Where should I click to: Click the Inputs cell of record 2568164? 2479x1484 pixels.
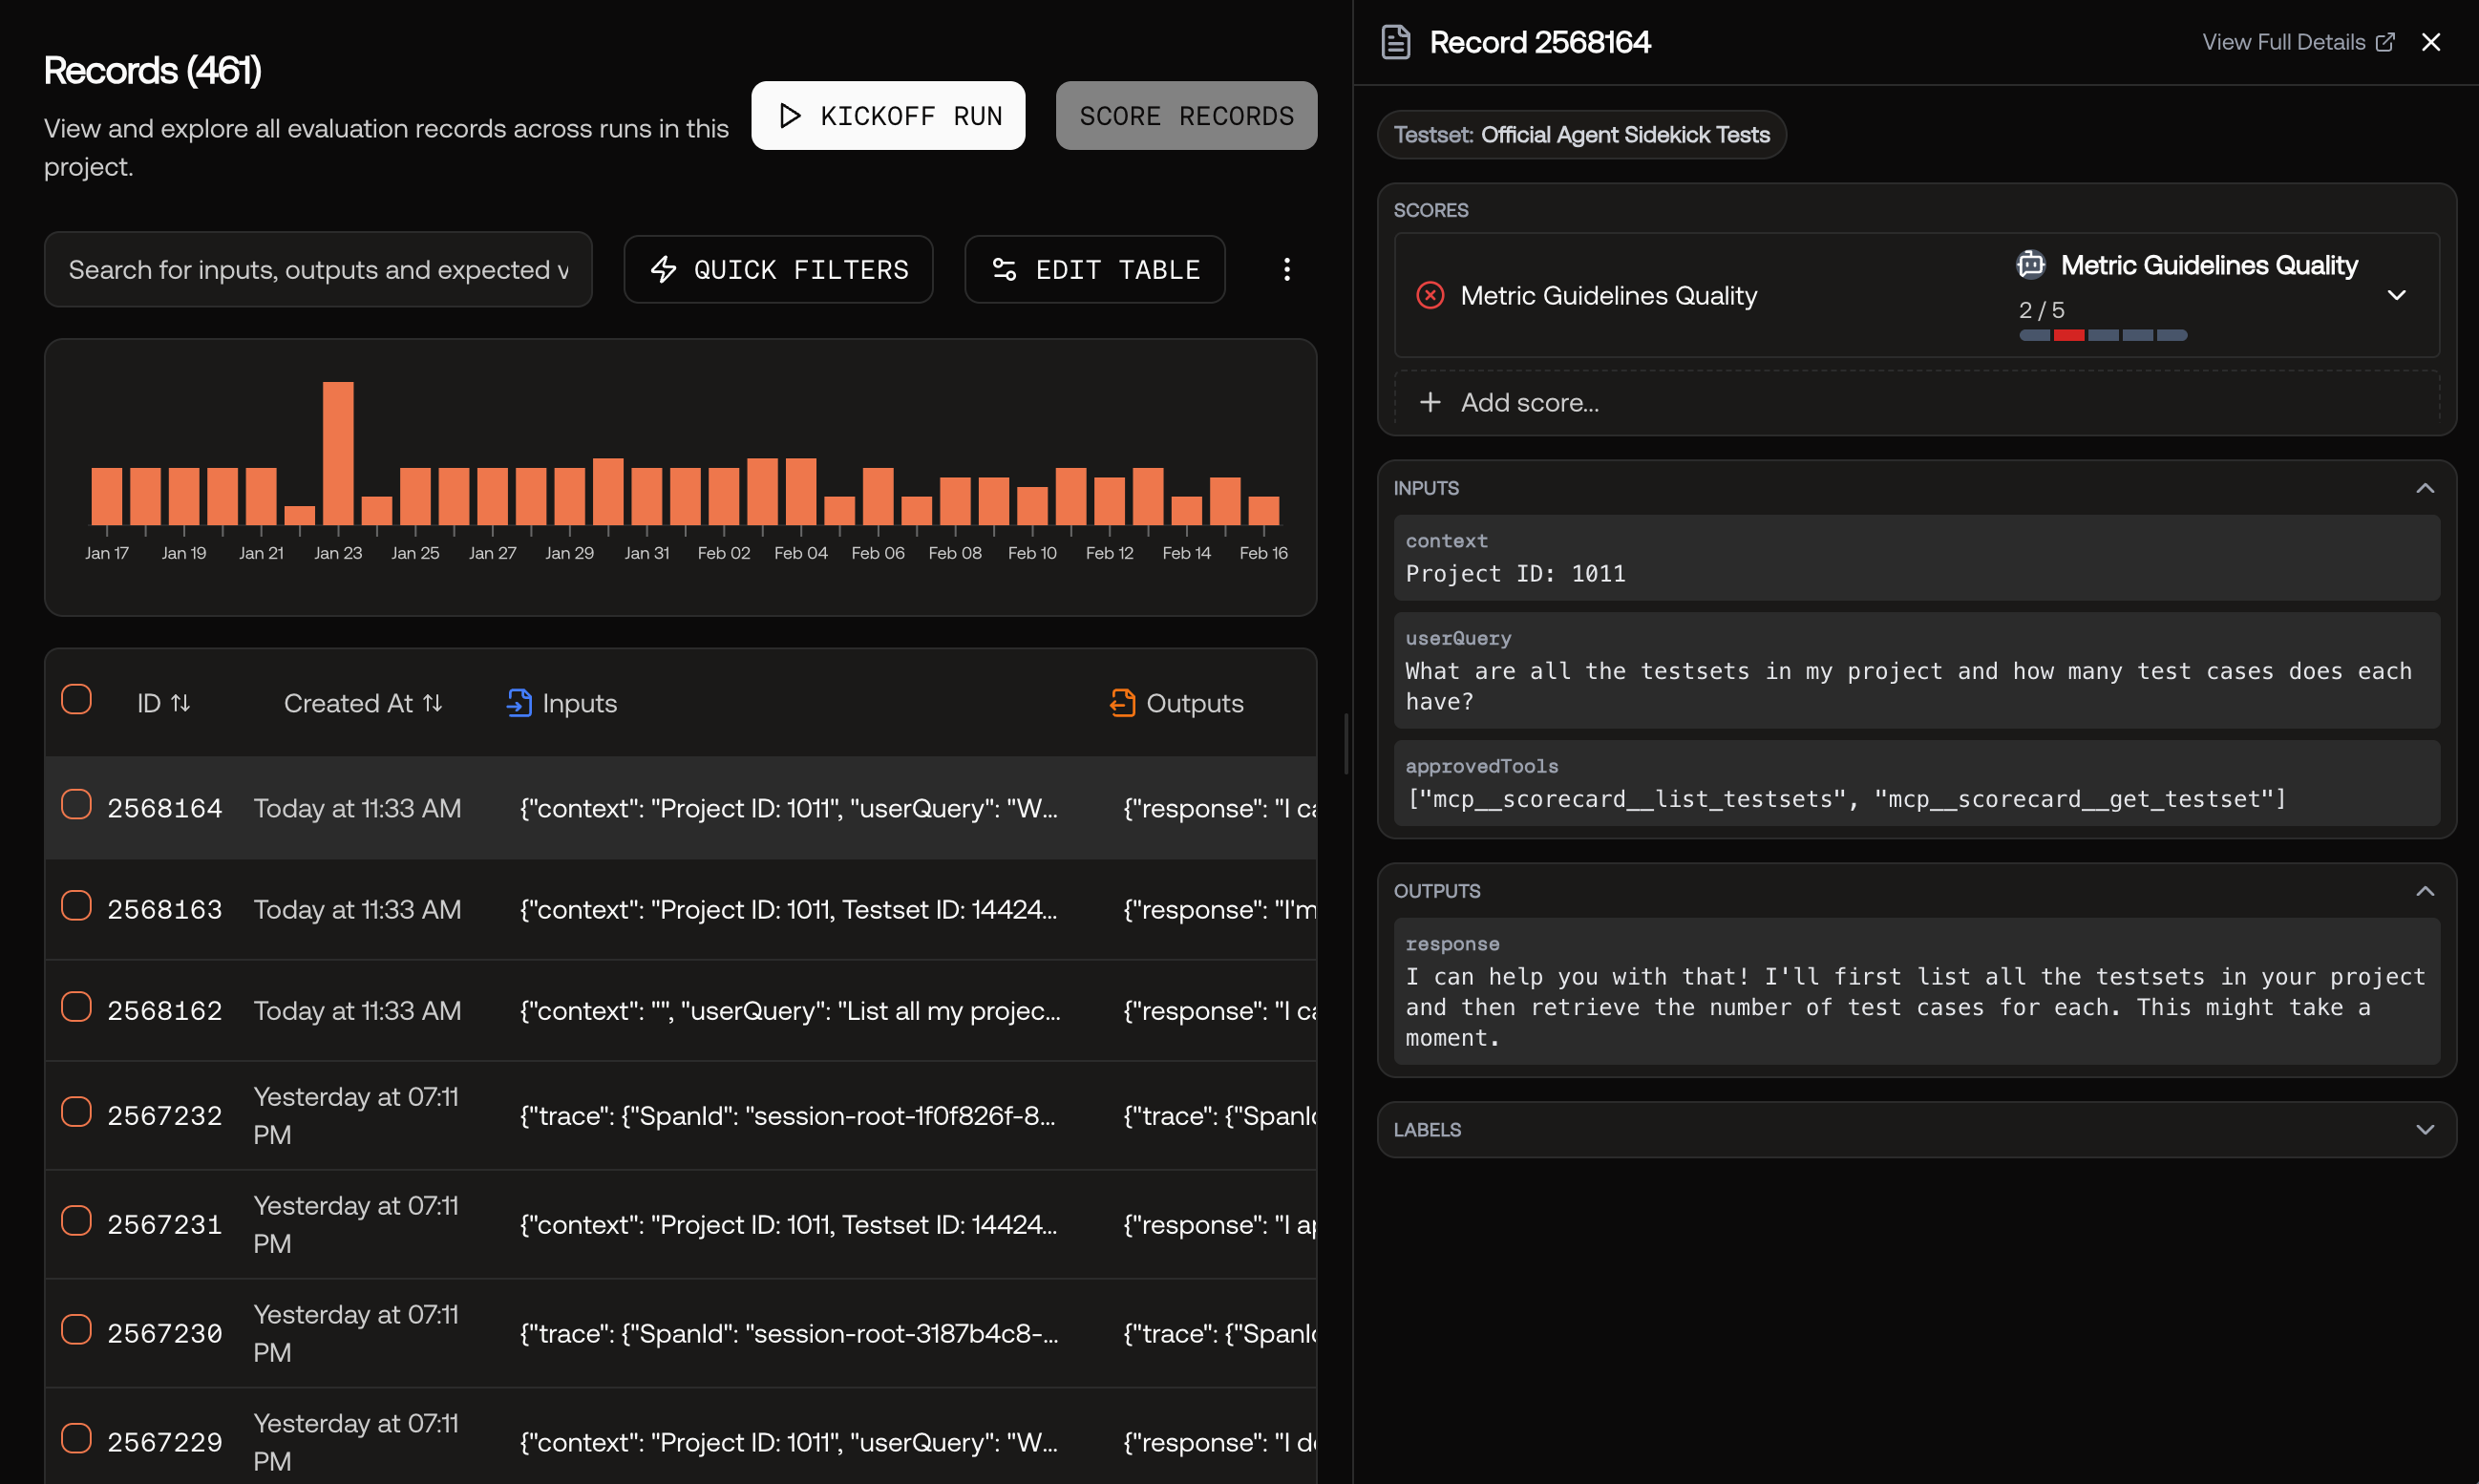[x=789, y=808]
